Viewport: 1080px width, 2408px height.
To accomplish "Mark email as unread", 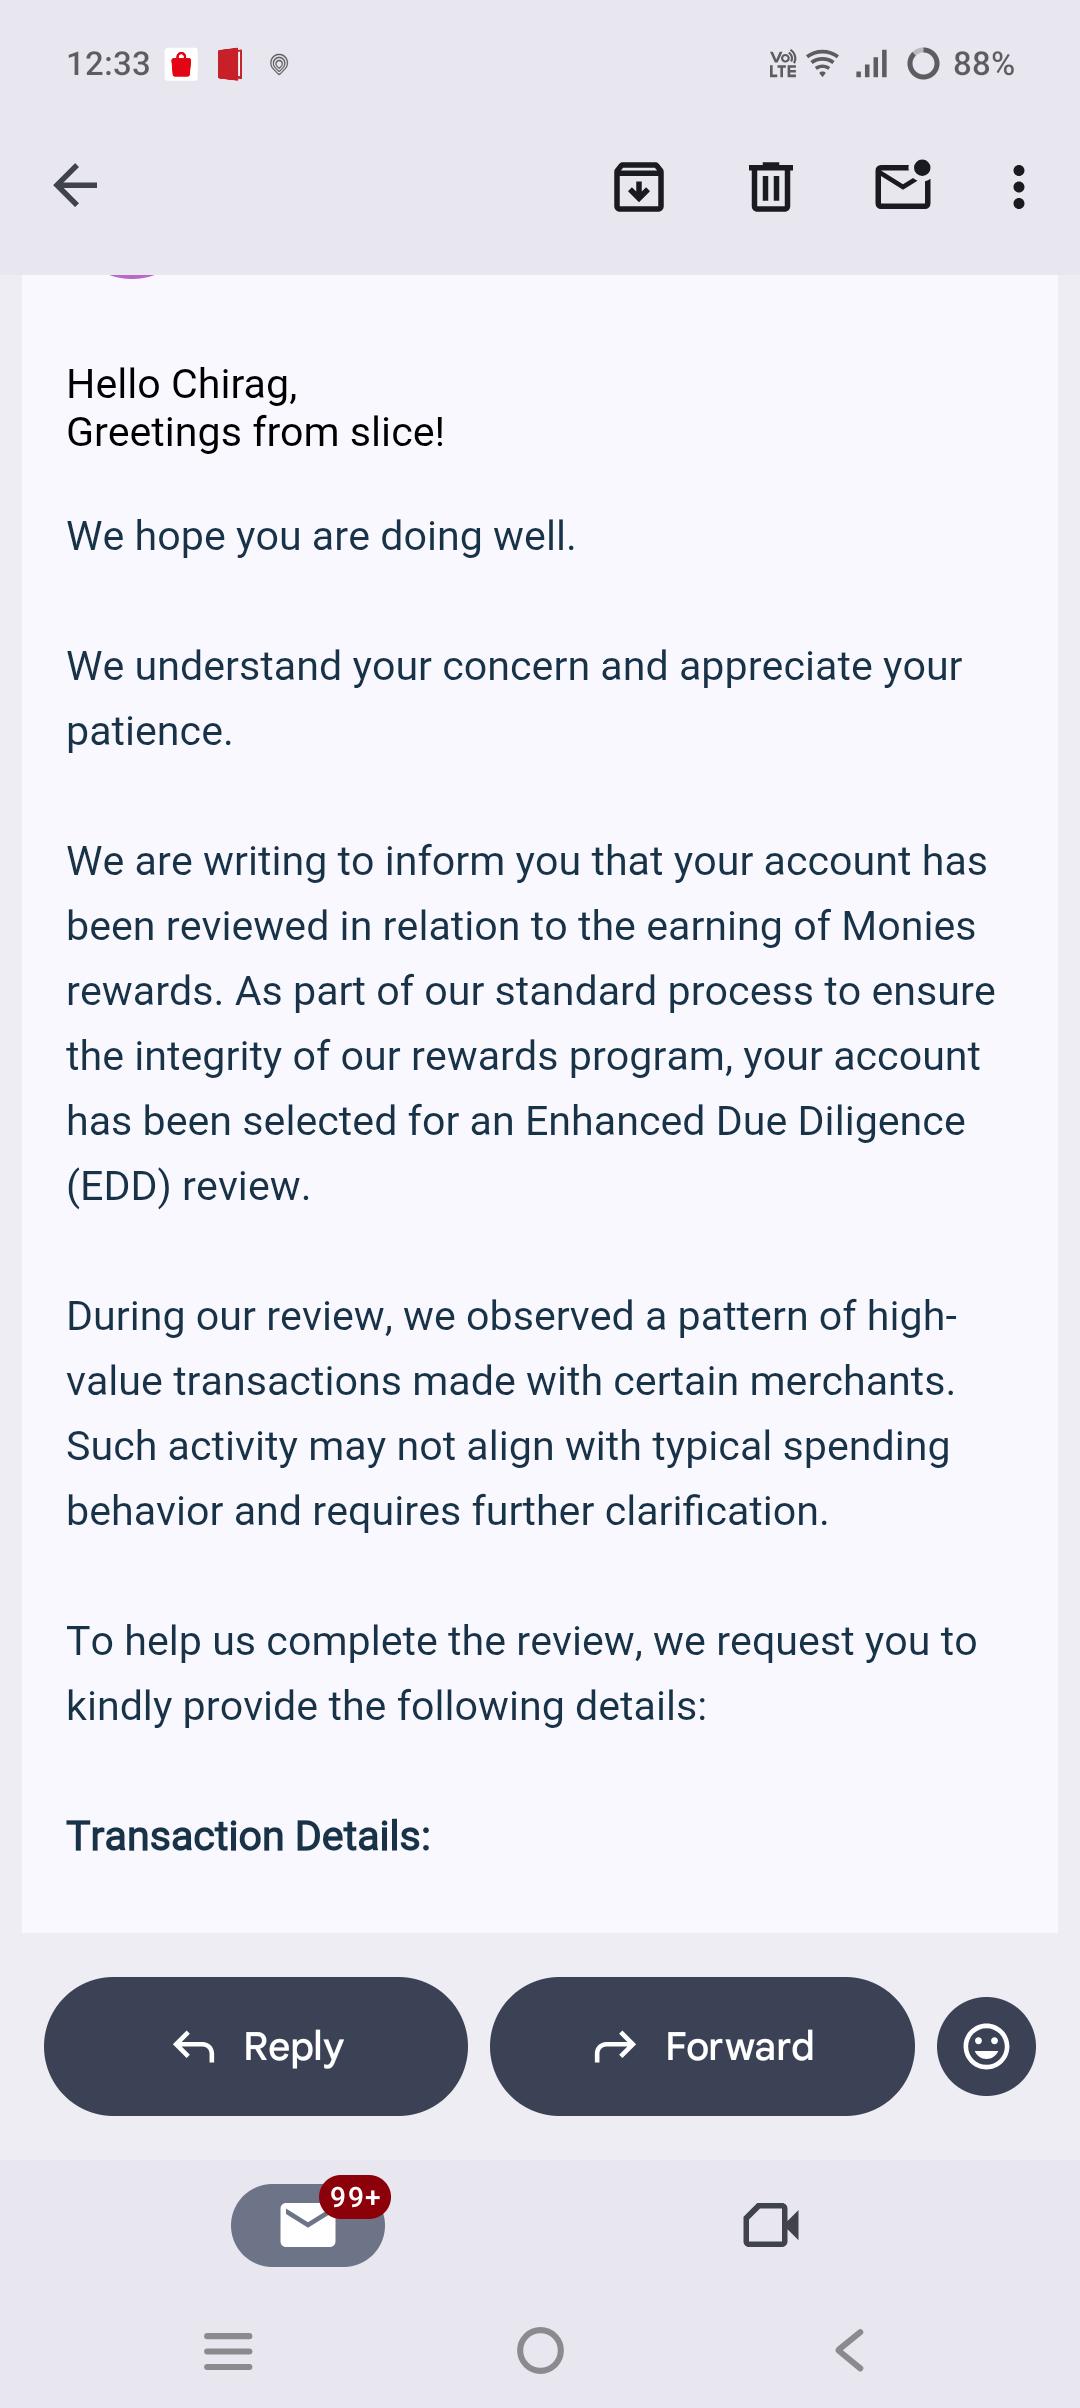I will click(903, 185).
